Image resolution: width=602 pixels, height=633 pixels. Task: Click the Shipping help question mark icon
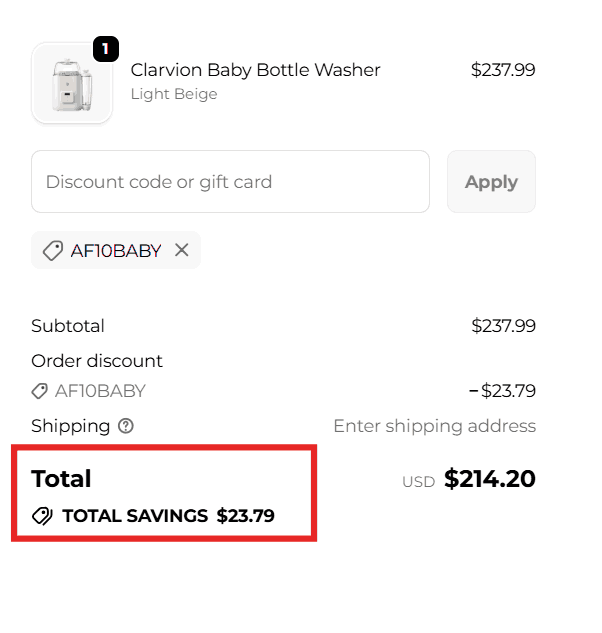126,426
